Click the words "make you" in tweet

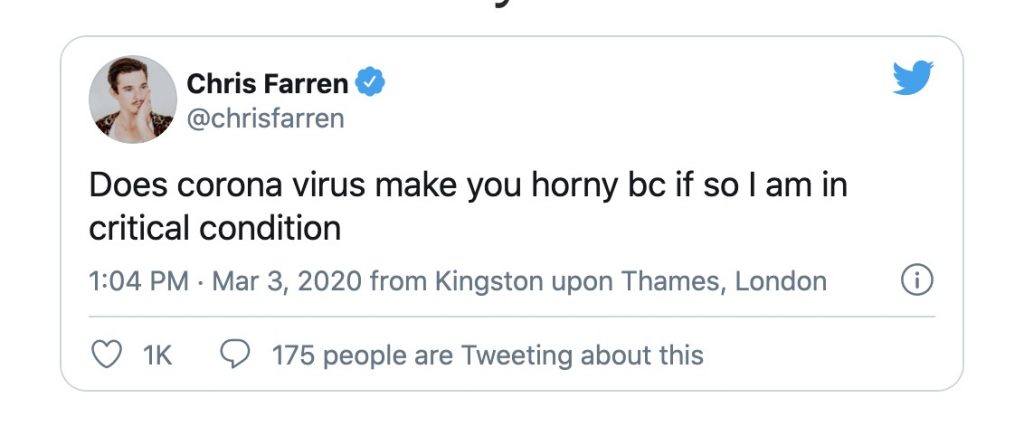coord(423,186)
